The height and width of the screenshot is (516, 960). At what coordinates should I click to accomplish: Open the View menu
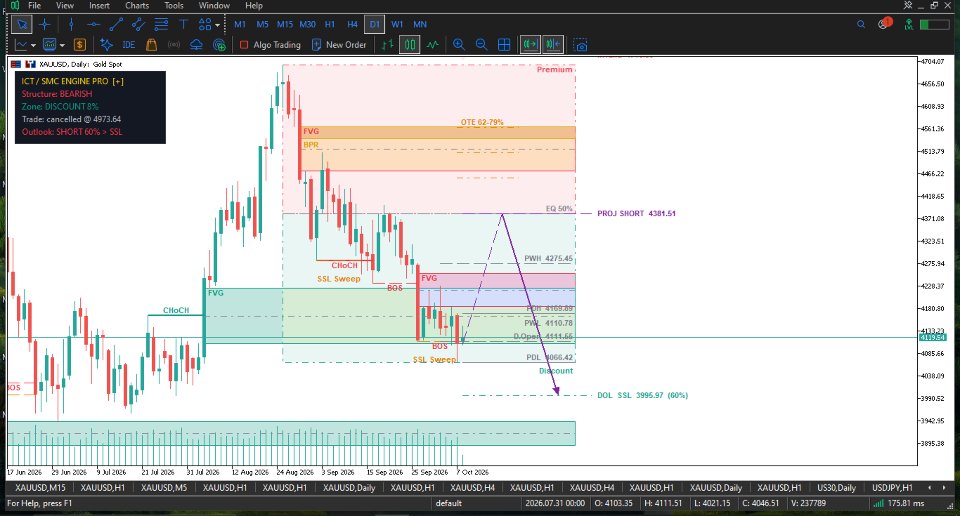(x=65, y=6)
